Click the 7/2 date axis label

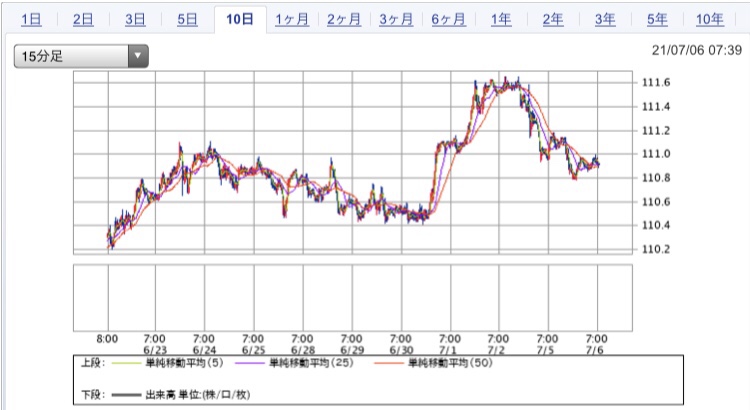click(496, 350)
